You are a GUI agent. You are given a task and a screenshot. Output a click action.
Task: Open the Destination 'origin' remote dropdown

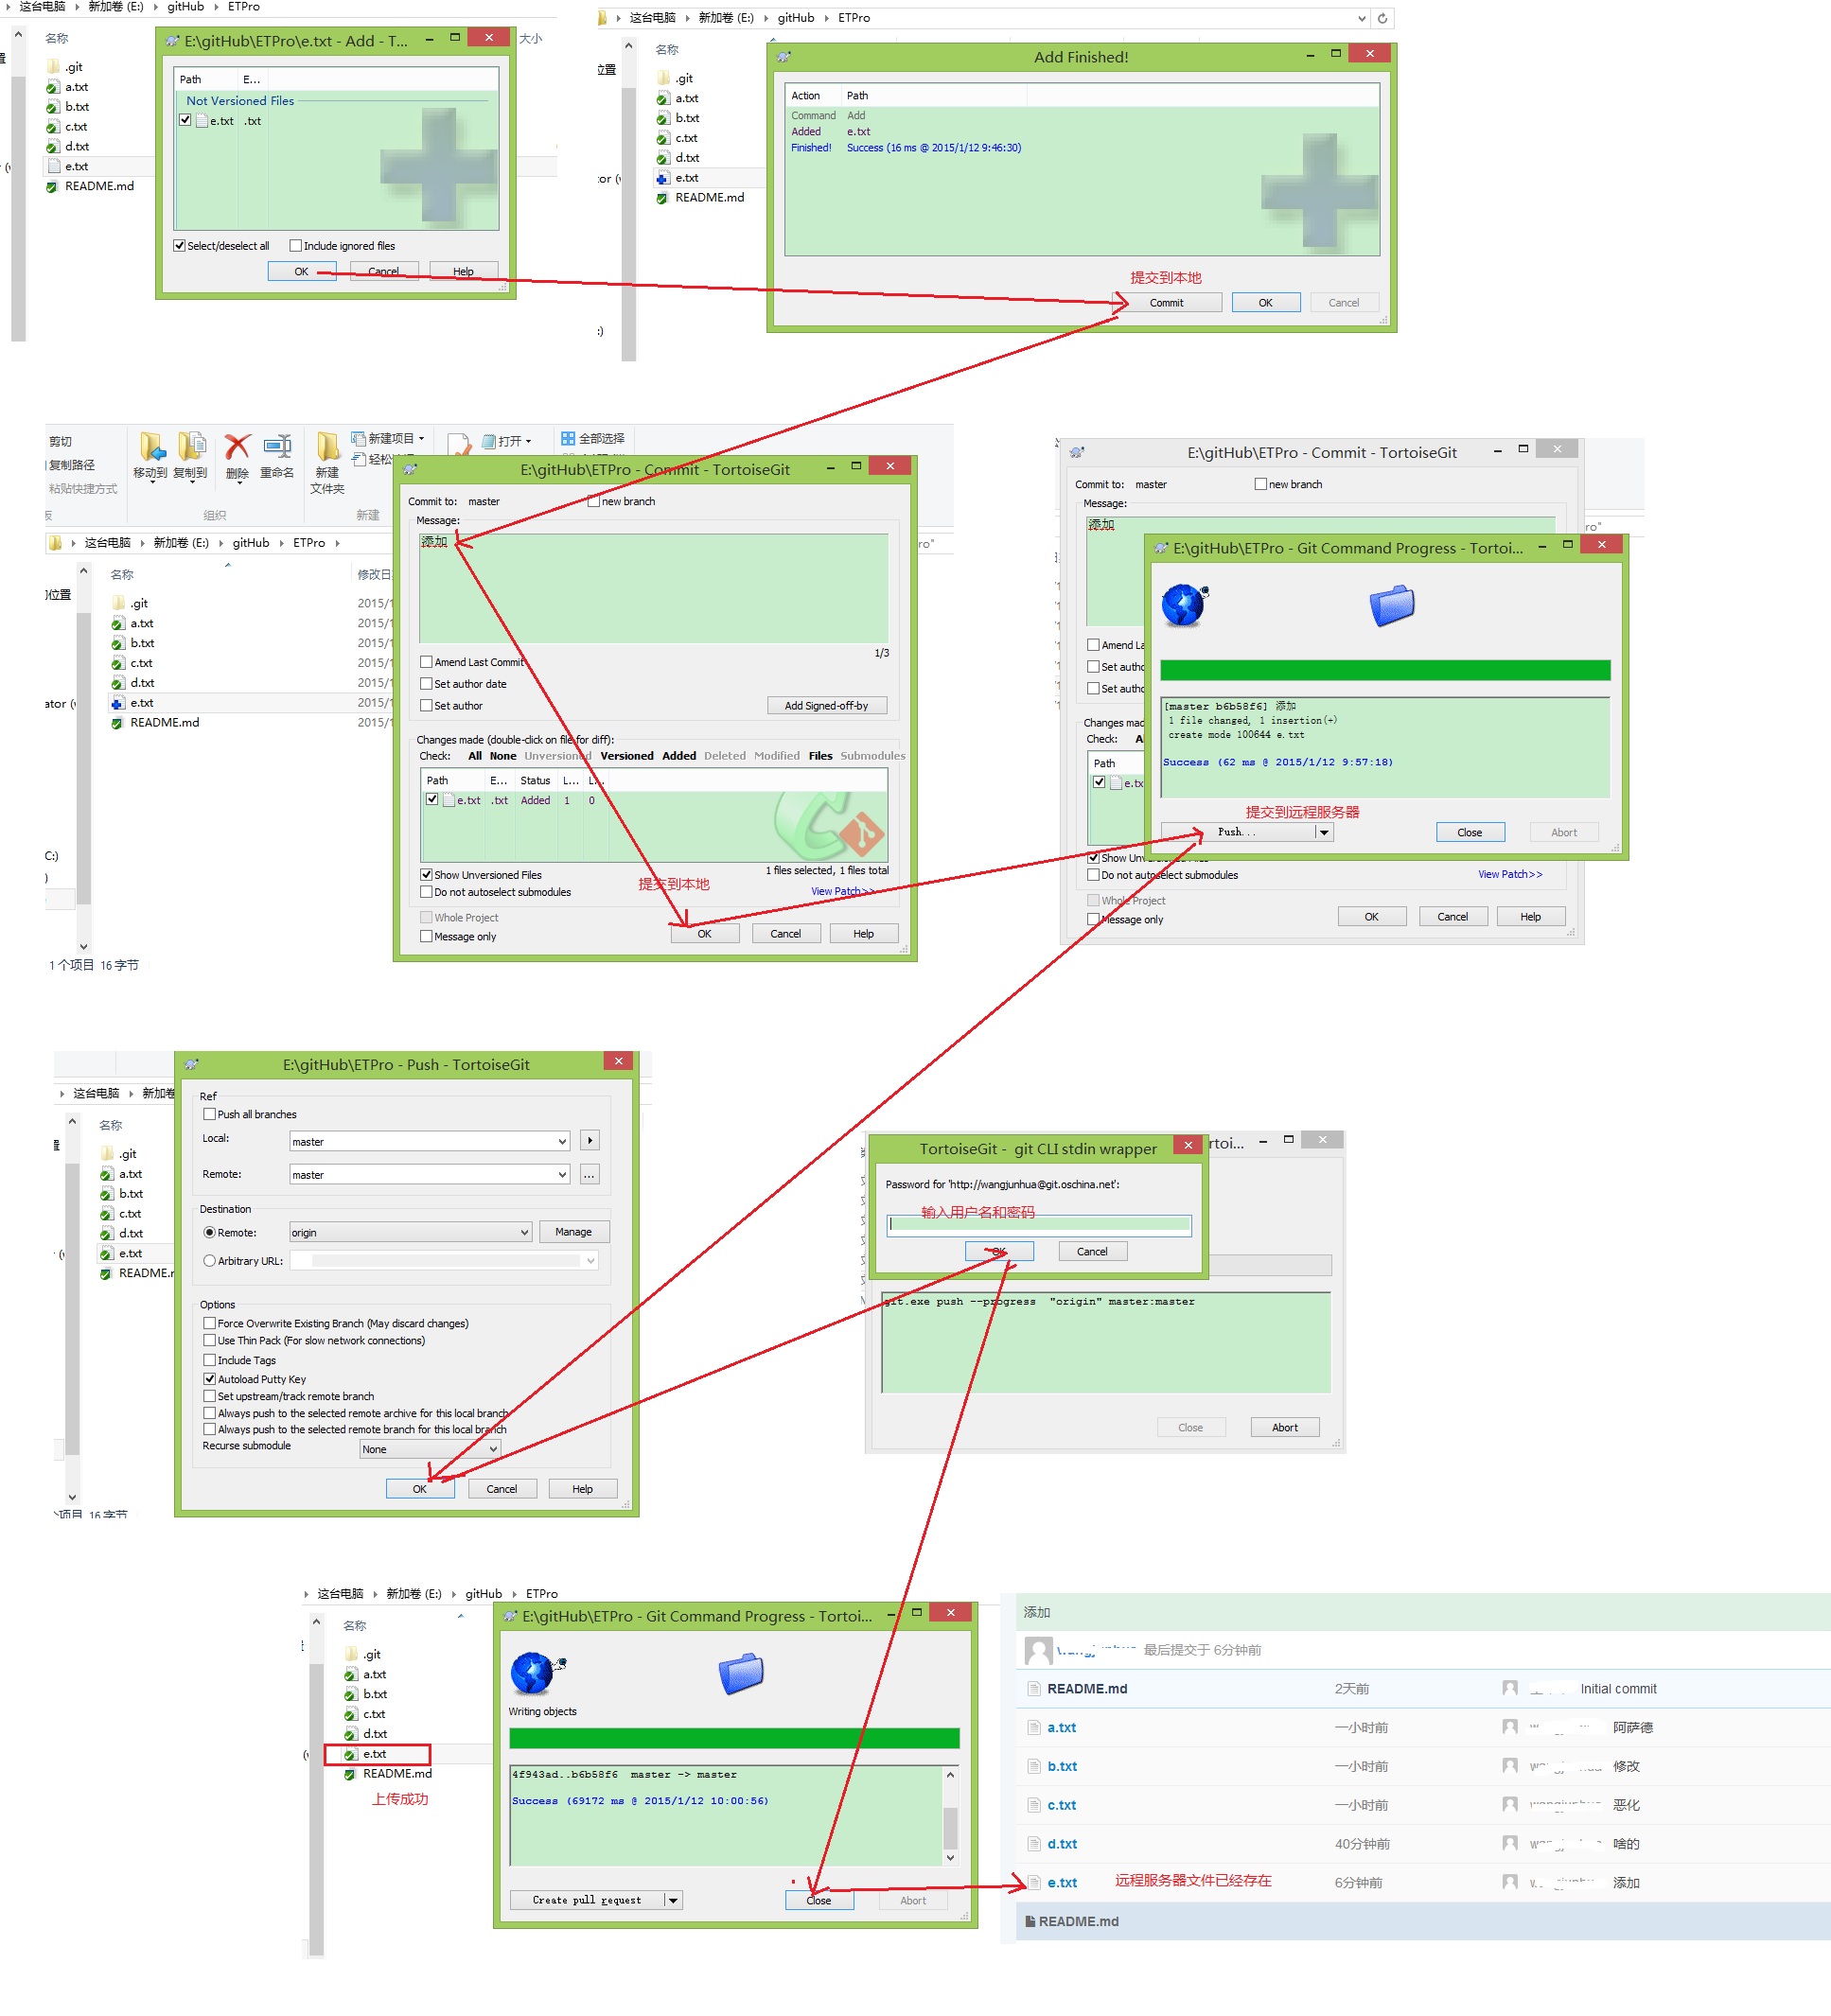click(524, 1232)
